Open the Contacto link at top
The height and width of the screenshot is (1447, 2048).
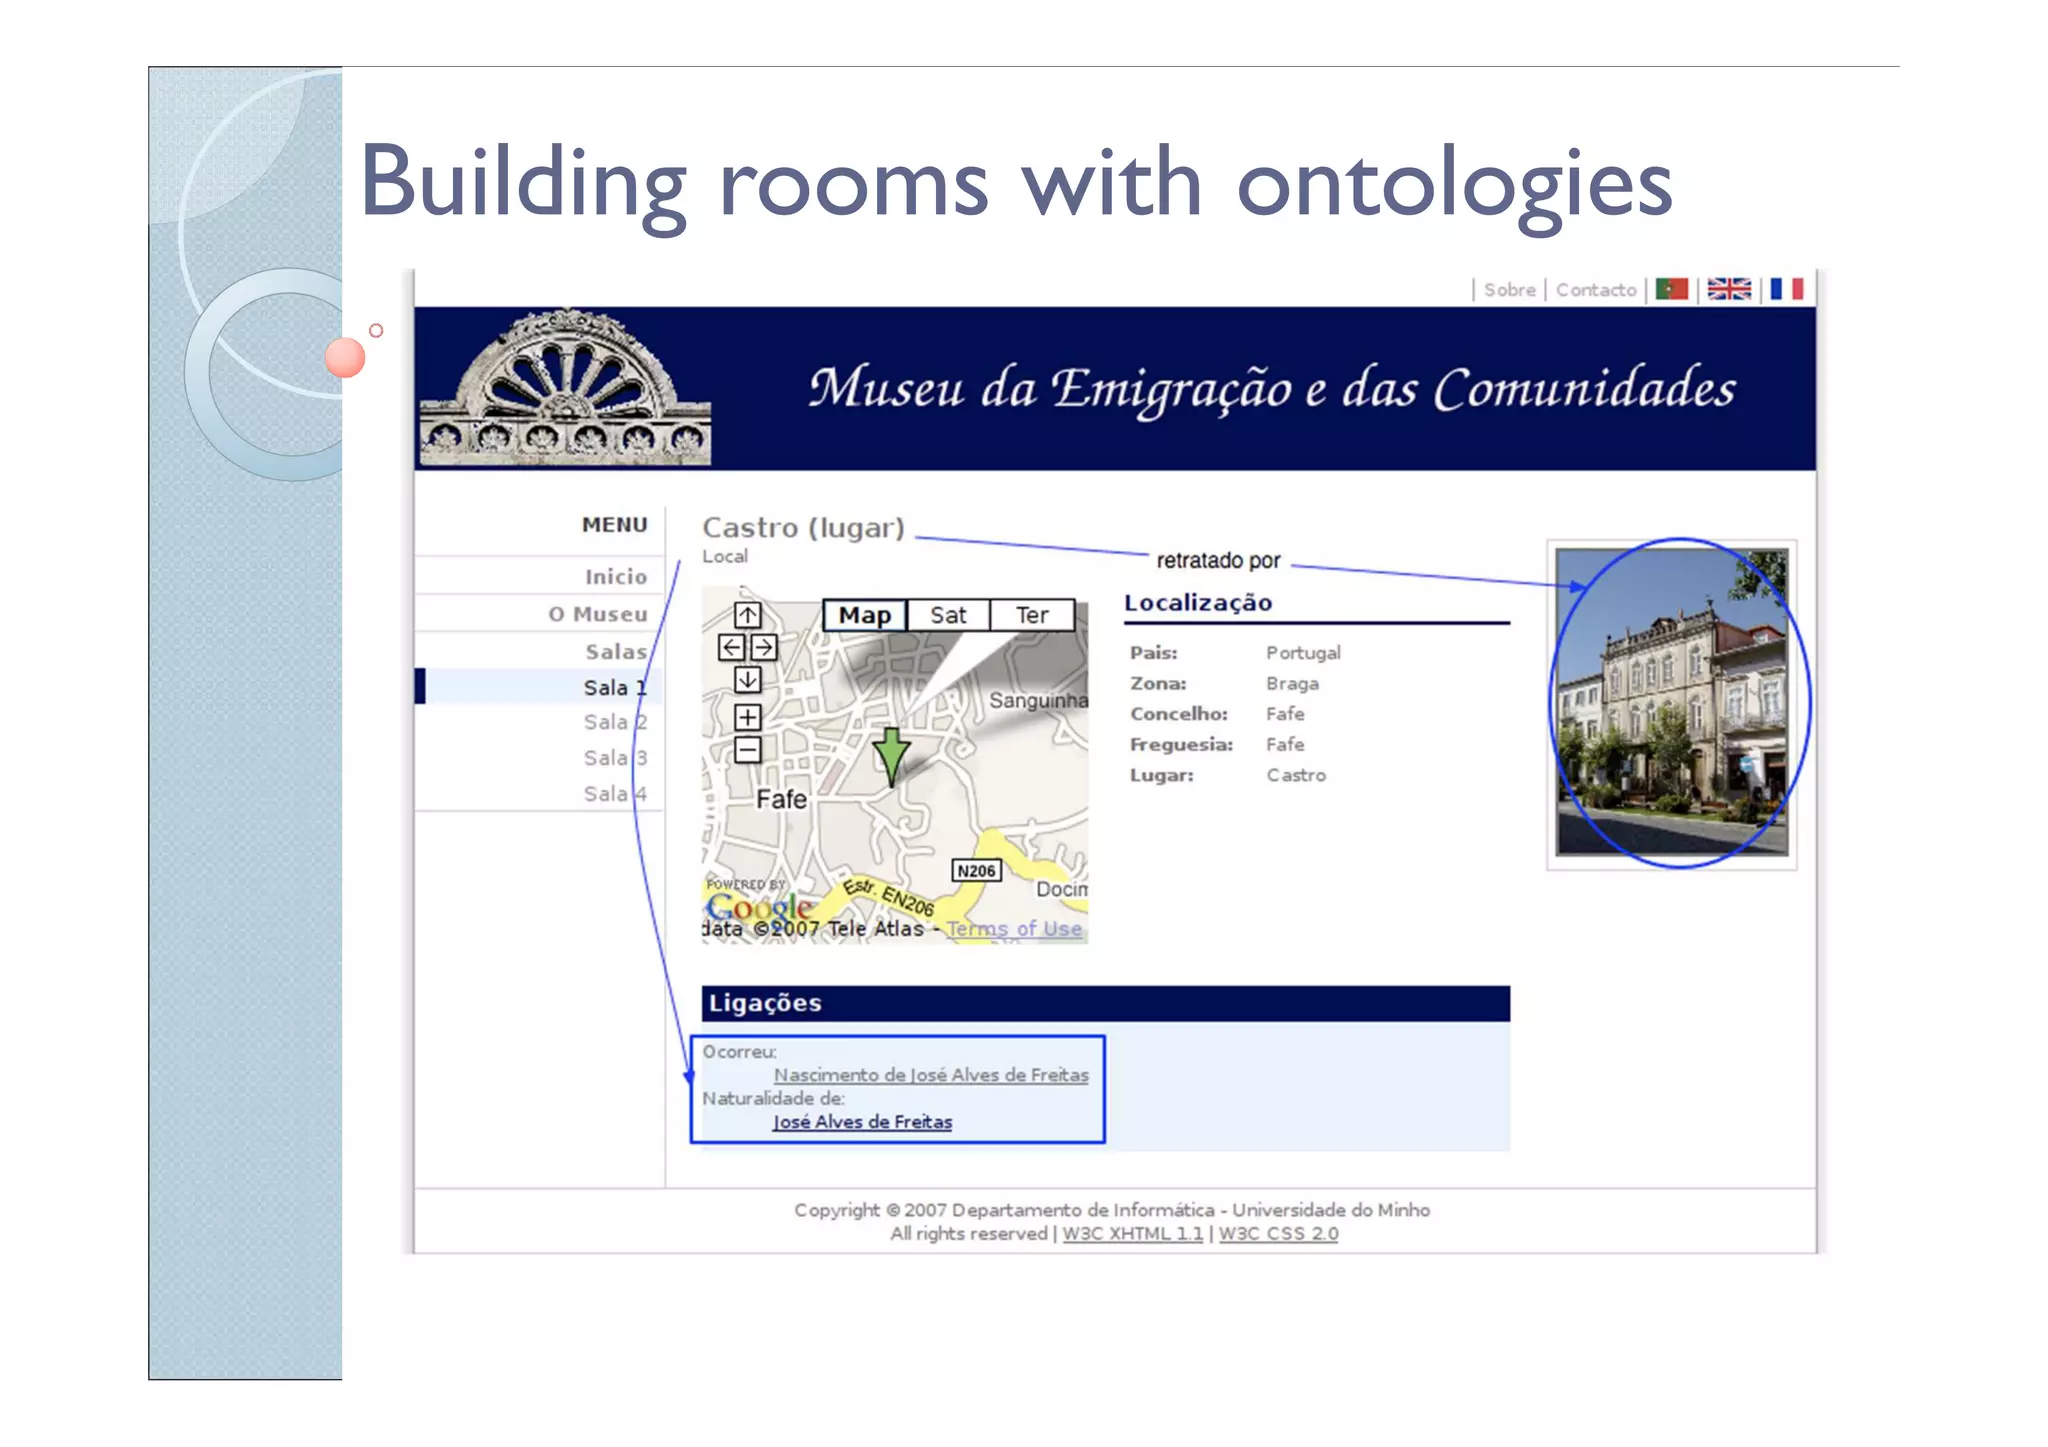(1596, 289)
